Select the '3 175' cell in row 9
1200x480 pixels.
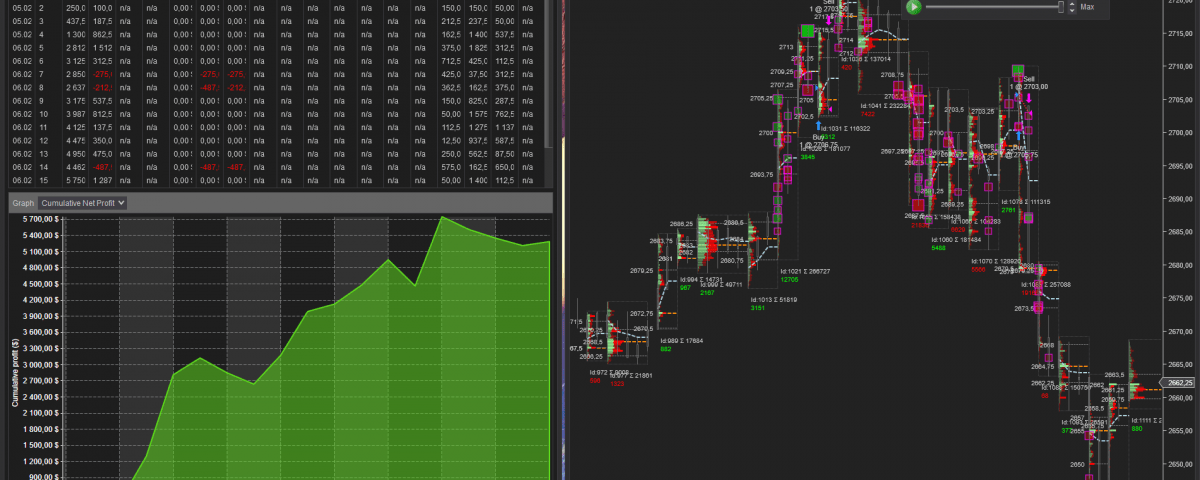(76, 100)
